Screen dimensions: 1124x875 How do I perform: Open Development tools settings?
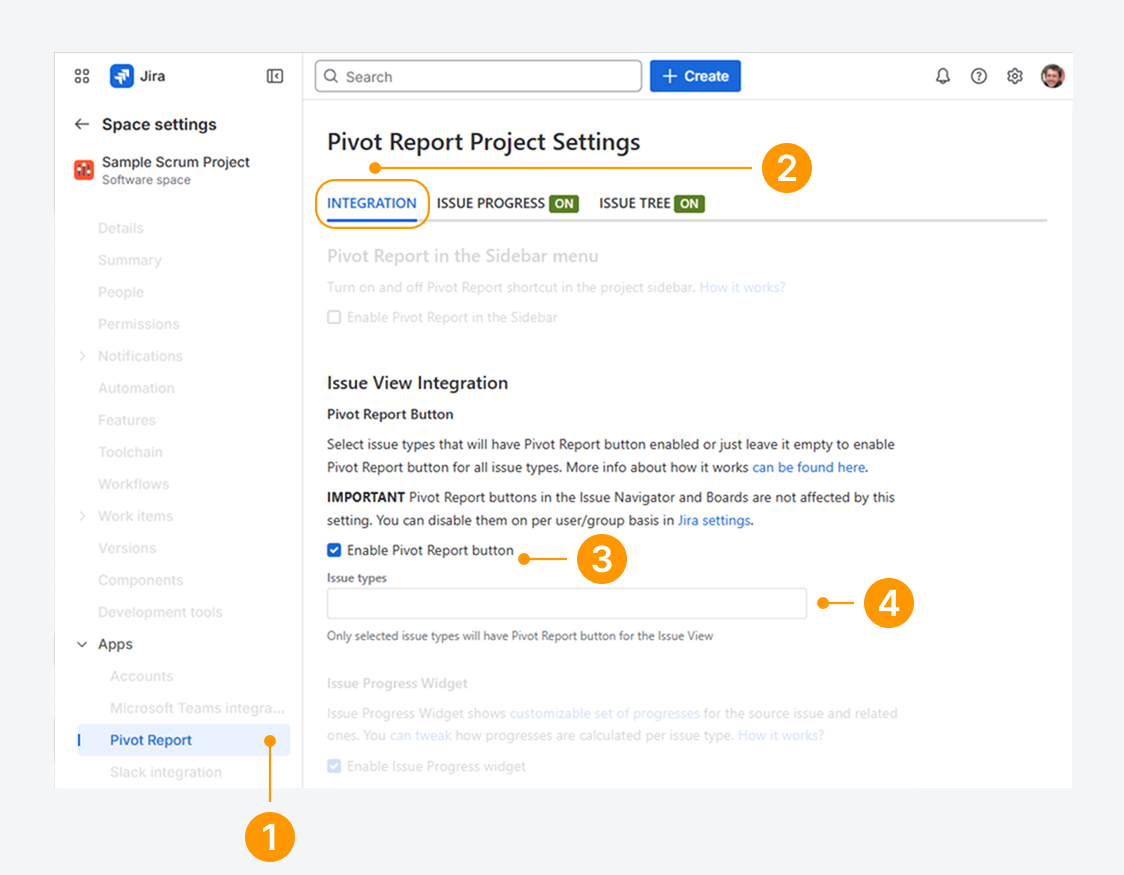click(x=160, y=612)
